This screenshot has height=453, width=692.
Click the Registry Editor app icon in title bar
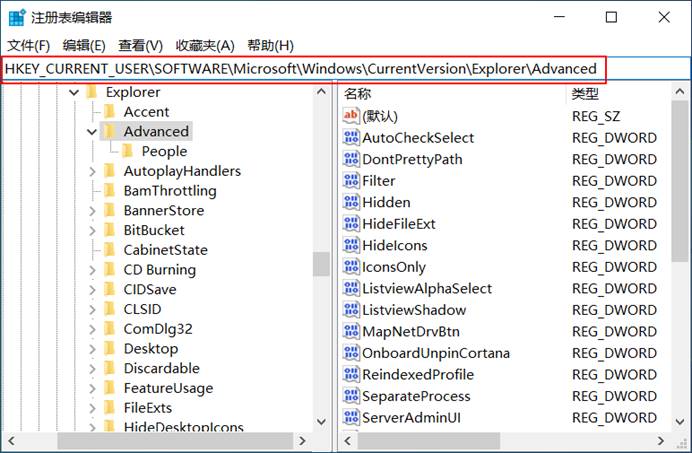pyautogui.click(x=16, y=17)
